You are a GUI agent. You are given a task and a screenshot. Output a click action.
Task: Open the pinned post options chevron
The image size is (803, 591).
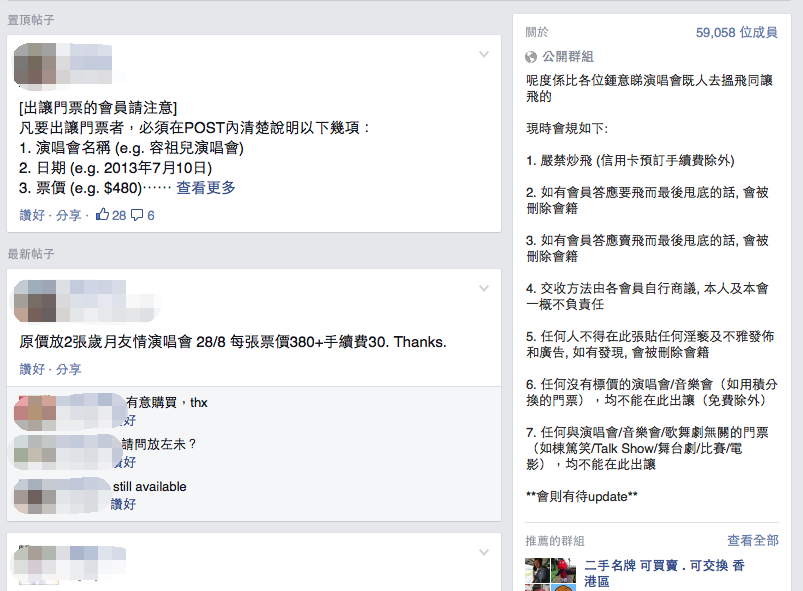click(484, 54)
